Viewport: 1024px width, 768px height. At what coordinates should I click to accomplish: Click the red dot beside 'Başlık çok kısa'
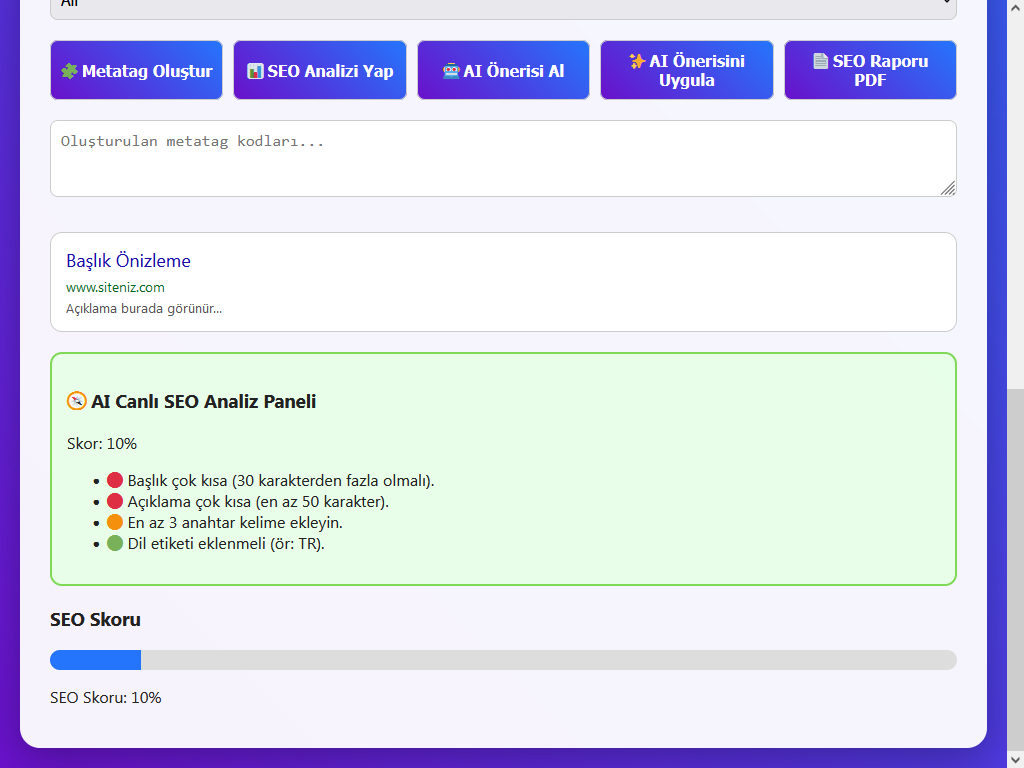pyautogui.click(x=115, y=480)
